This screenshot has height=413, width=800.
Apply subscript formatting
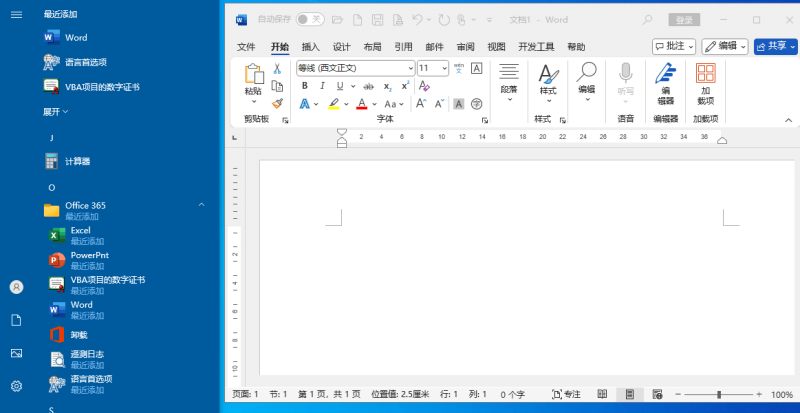tap(387, 87)
